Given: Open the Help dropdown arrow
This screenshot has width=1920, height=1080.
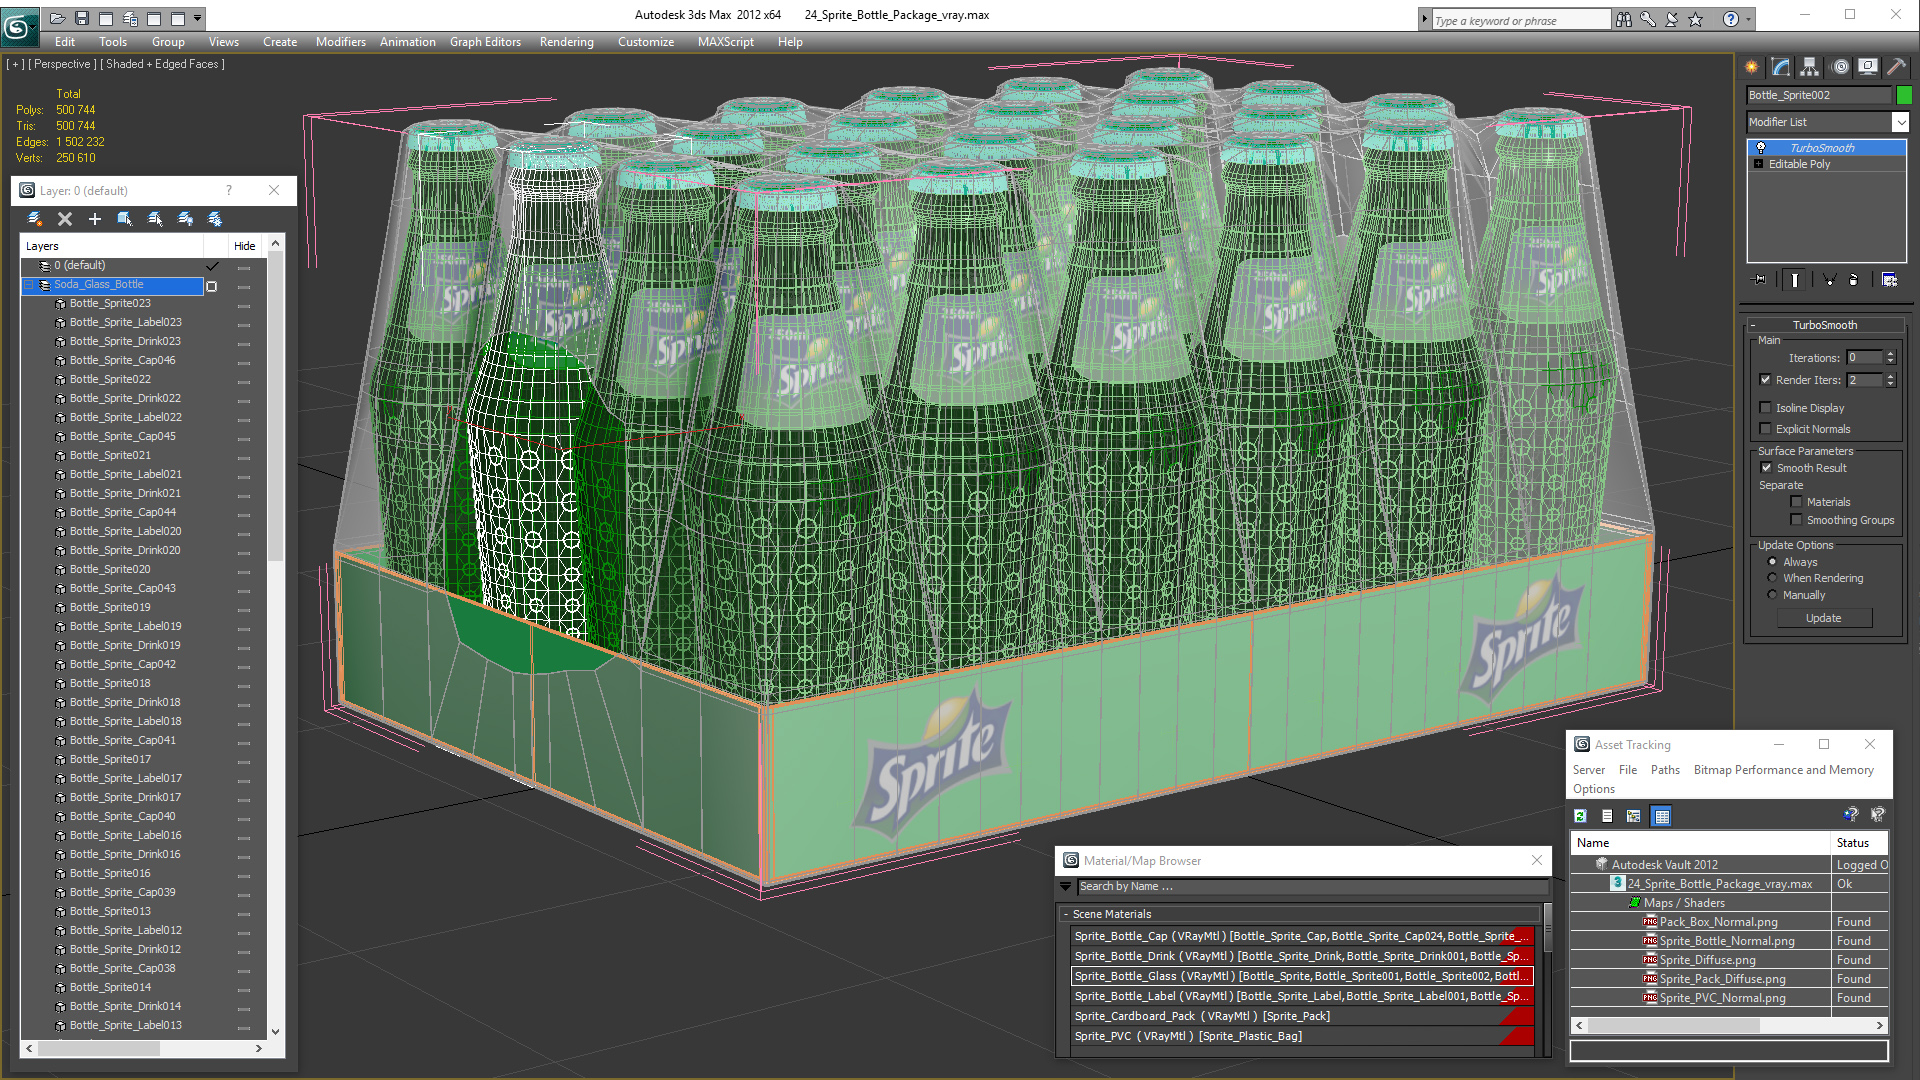Looking at the screenshot, I should click(1748, 19).
